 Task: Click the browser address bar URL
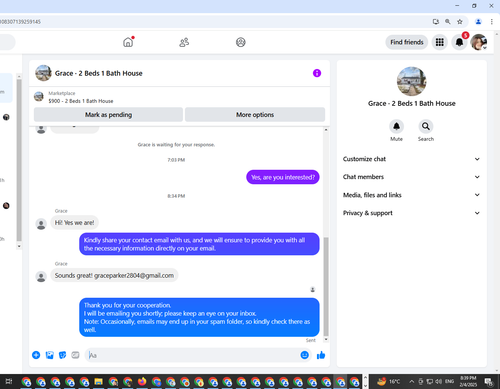pyautogui.click(x=20, y=22)
